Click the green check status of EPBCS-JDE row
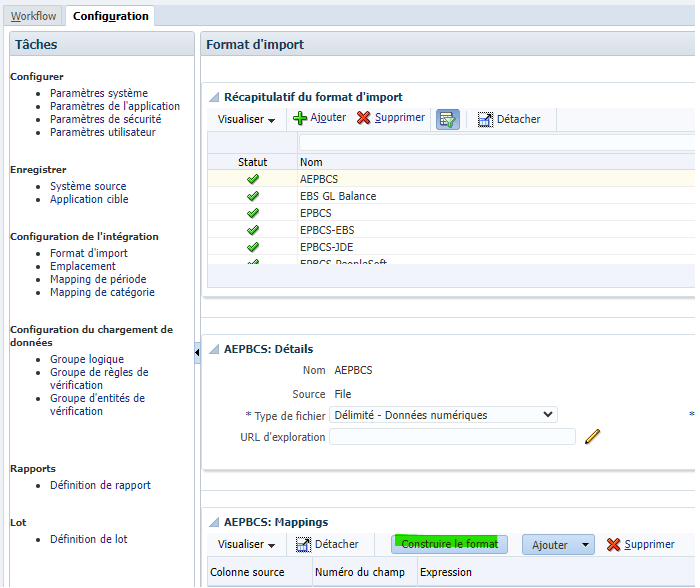The width and height of the screenshot is (700, 588). click(x=253, y=247)
